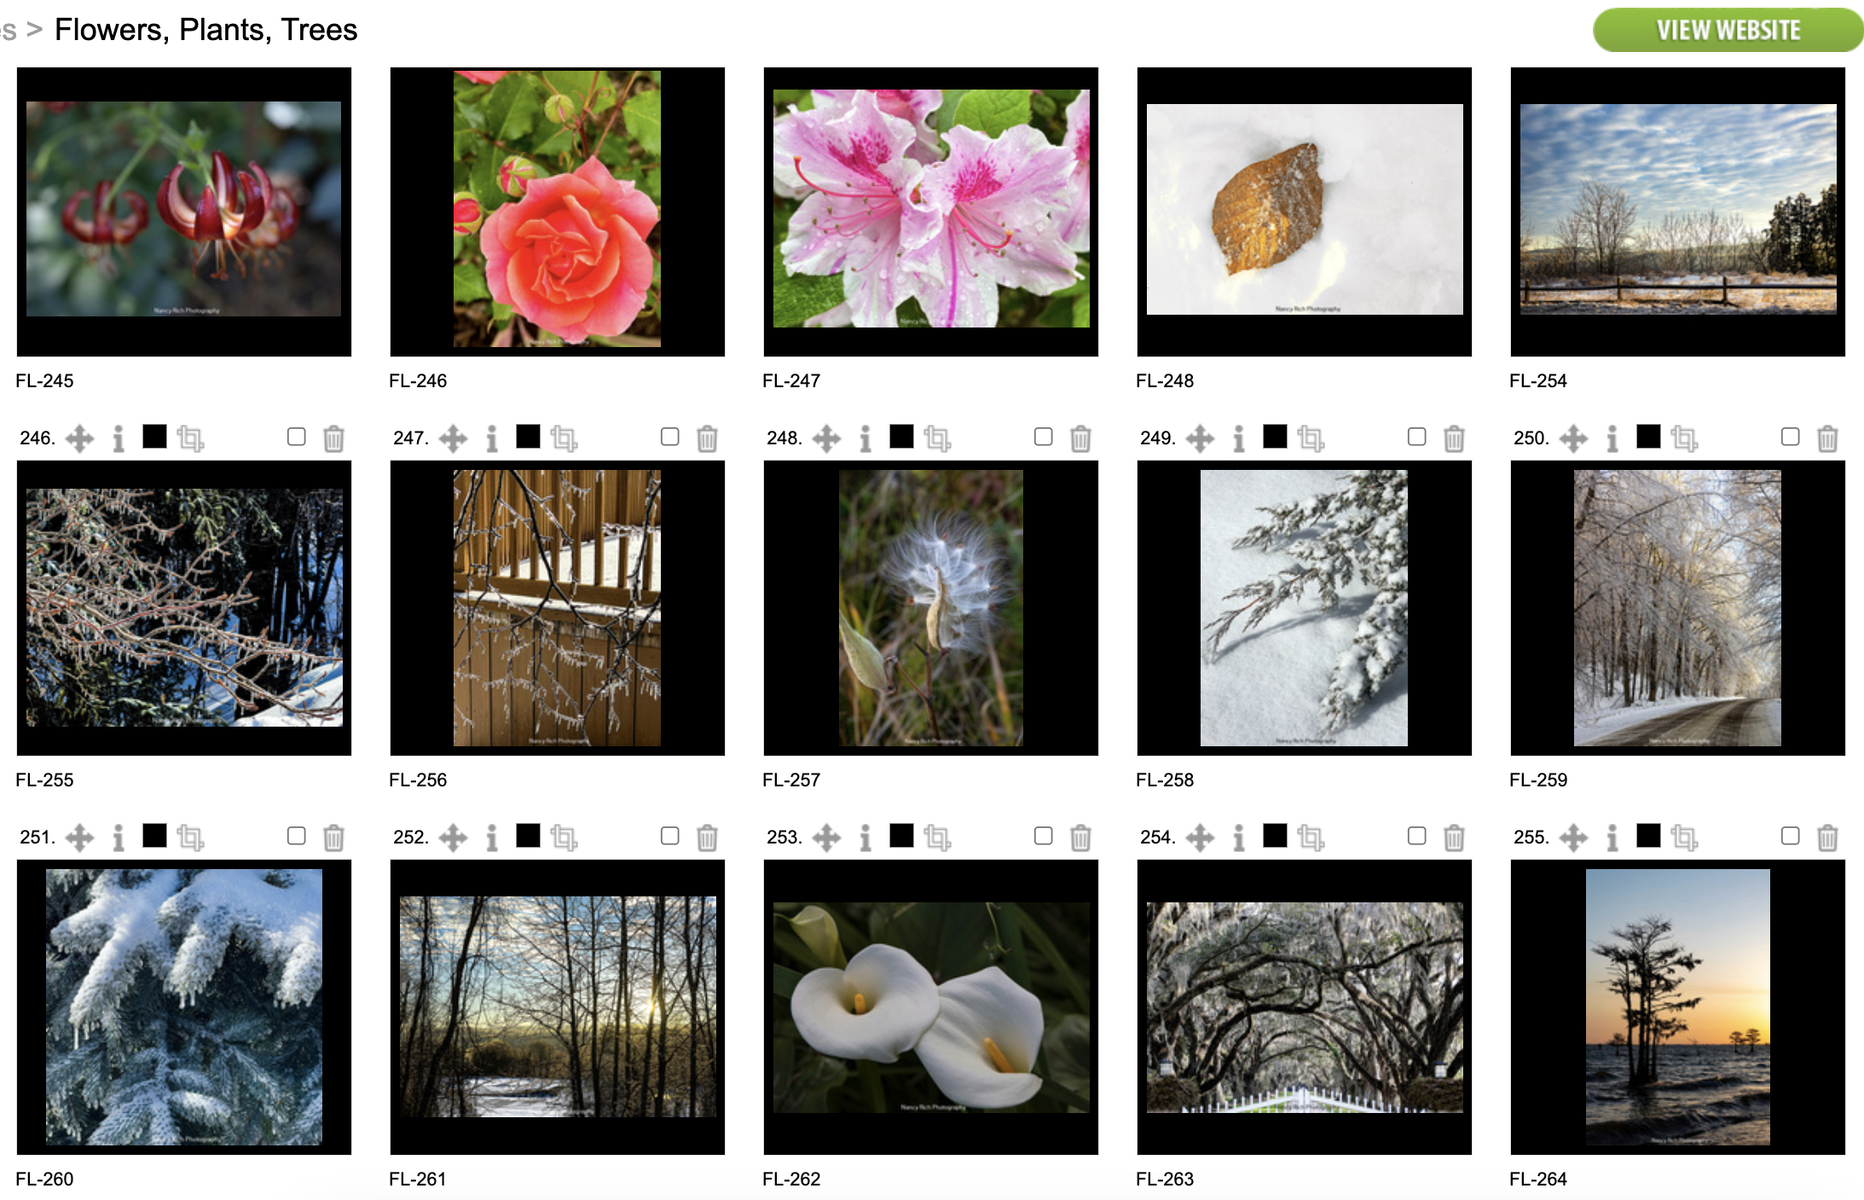Click the black color swatch for image 248
This screenshot has width=1864, height=1200.
901,436
